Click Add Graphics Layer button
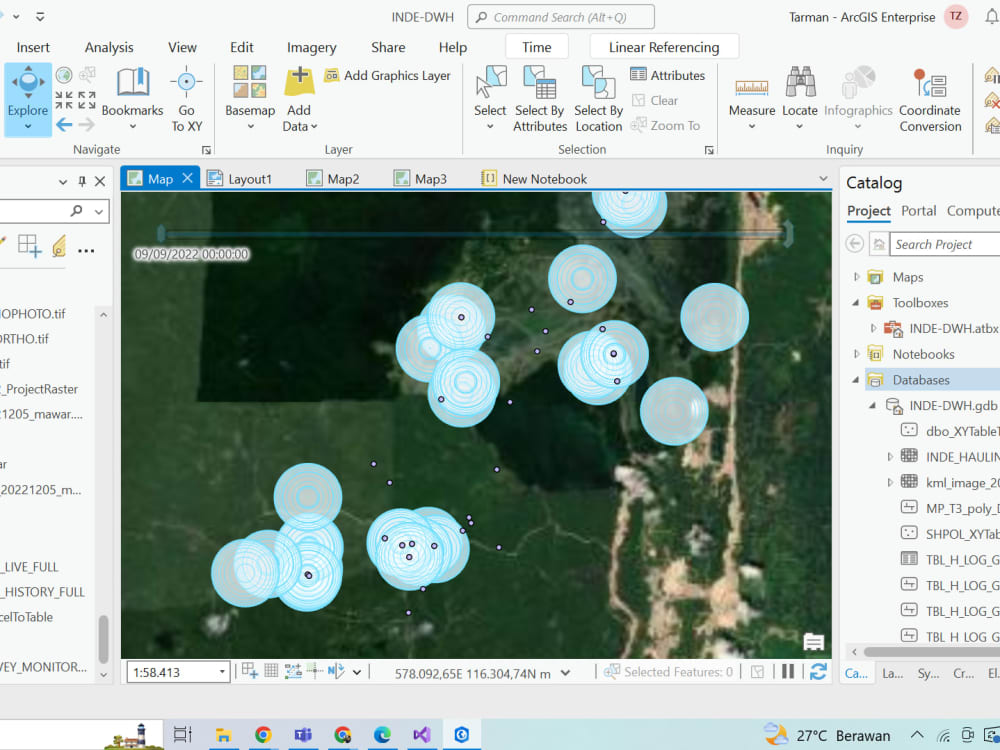1000x750 pixels. click(388, 75)
